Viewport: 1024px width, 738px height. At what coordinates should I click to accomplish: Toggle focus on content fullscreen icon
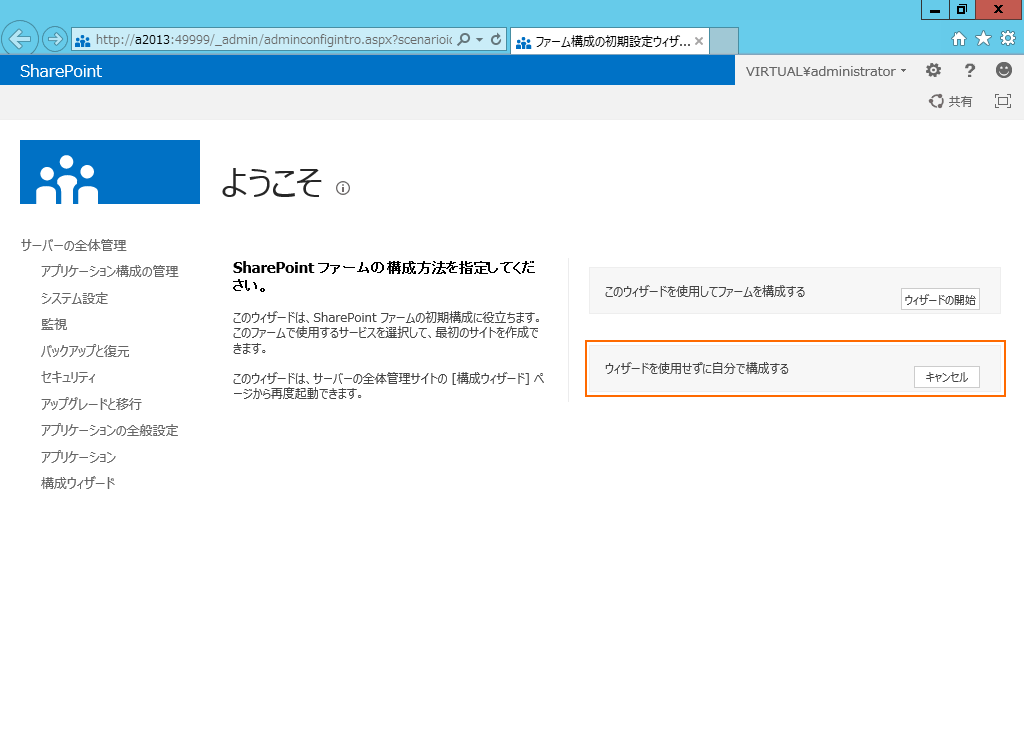coord(1002,101)
